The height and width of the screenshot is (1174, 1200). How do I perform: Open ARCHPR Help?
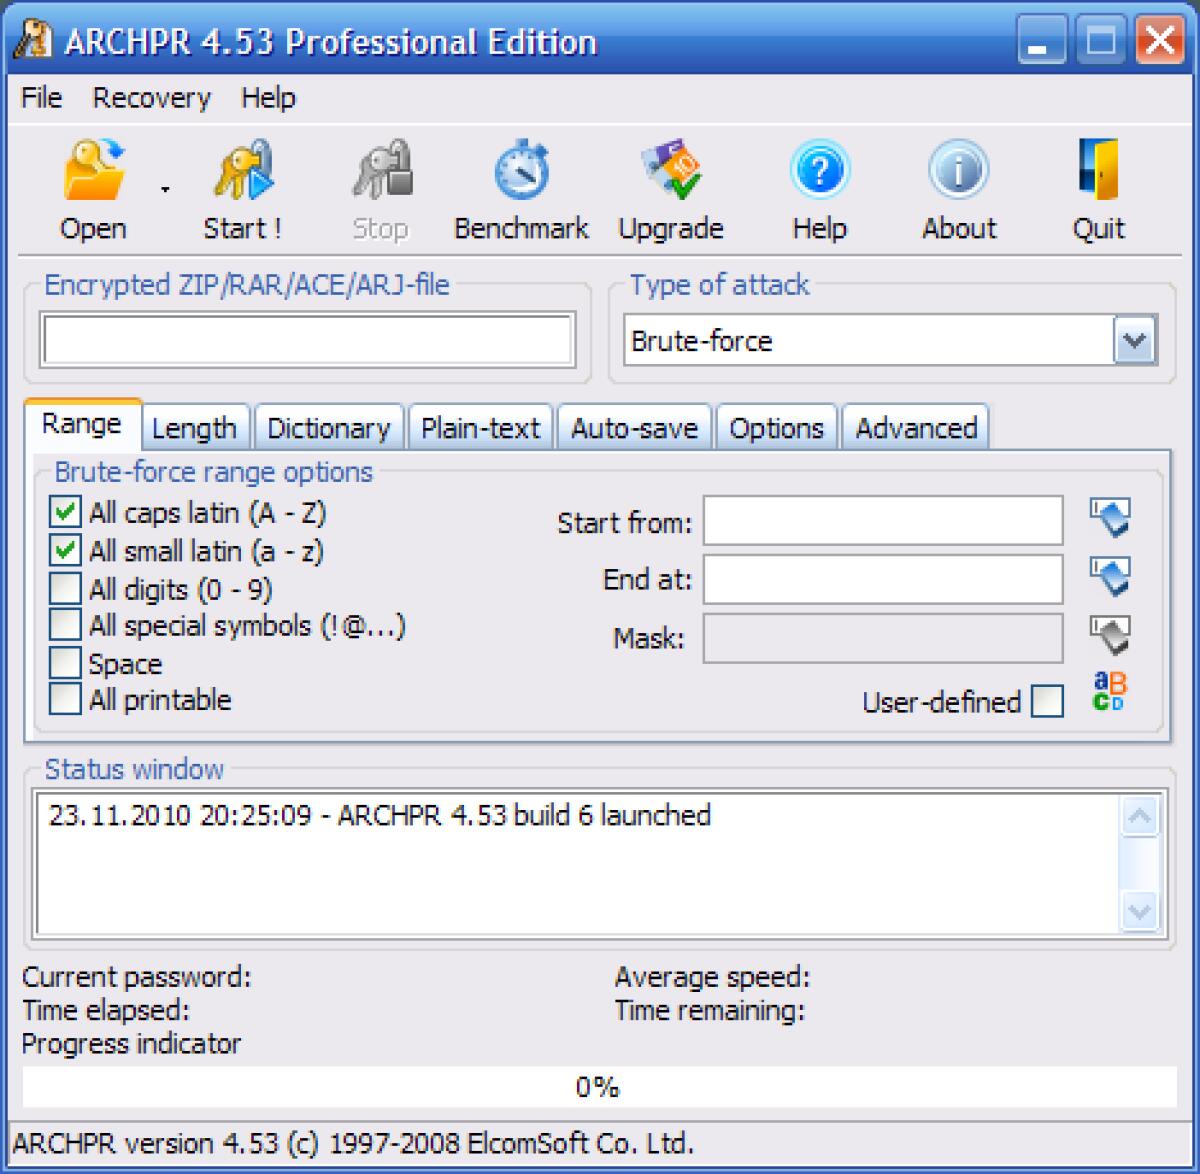click(818, 185)
